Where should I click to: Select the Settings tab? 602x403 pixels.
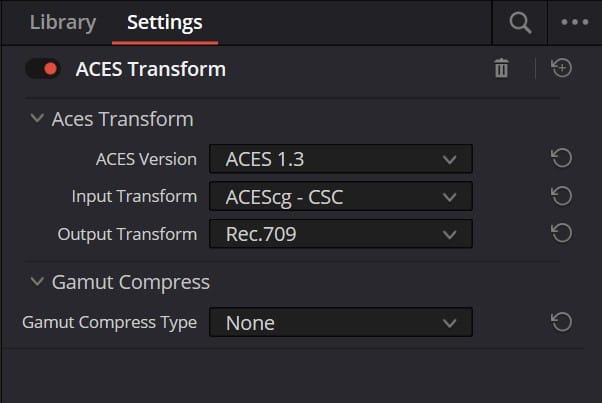coord(165,22)
